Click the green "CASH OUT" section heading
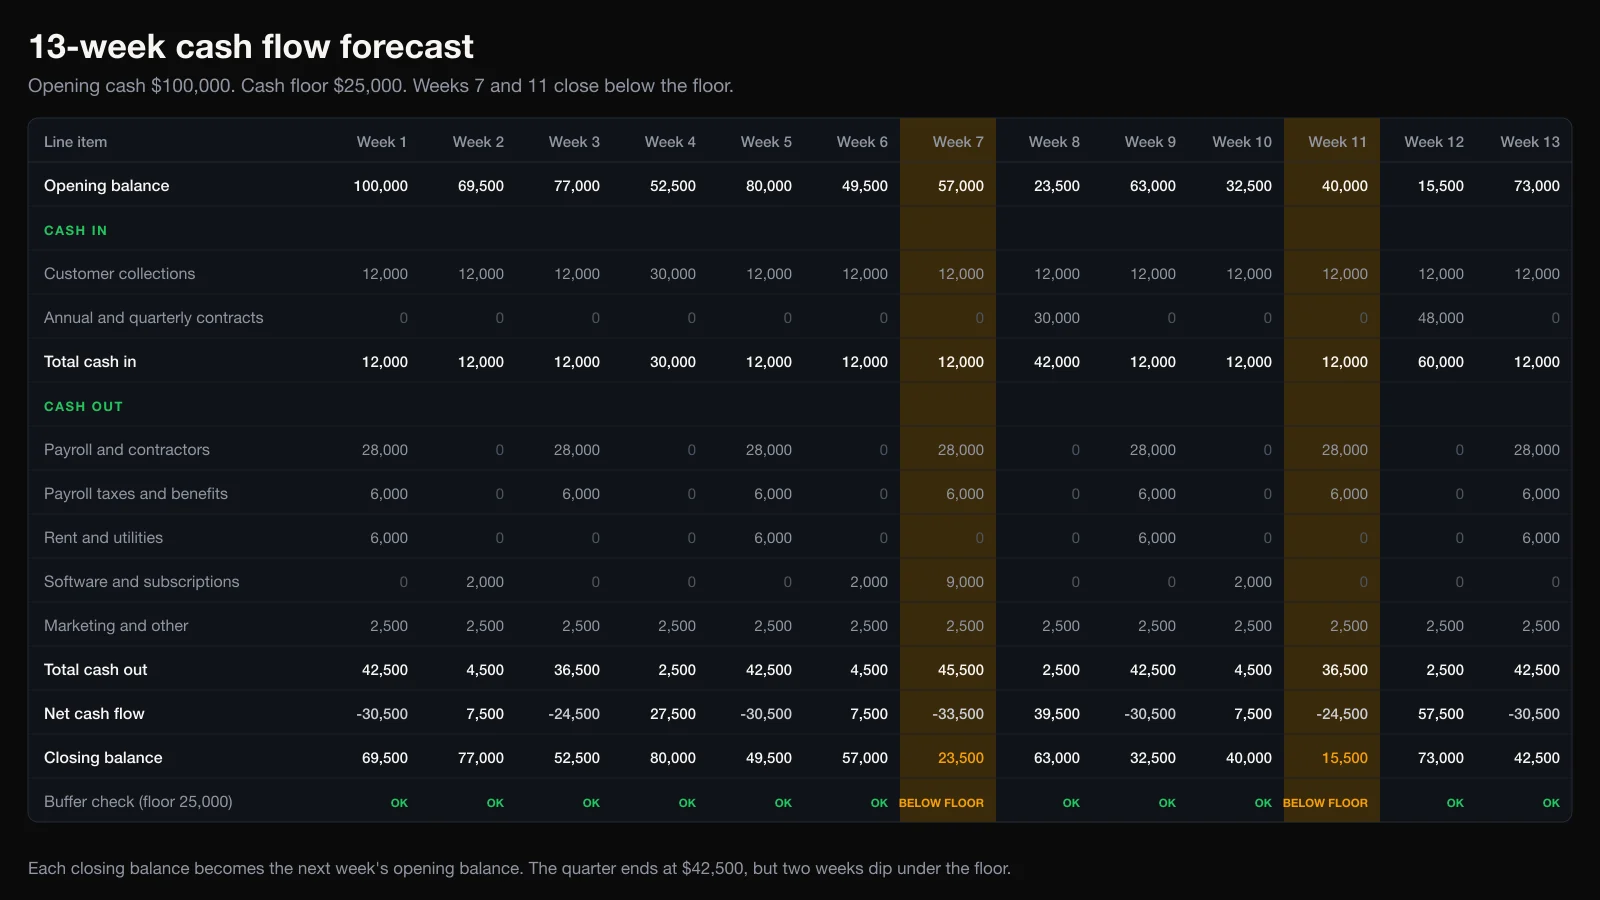The height and width of the screenshot is (900, 1600). [83, 406]
